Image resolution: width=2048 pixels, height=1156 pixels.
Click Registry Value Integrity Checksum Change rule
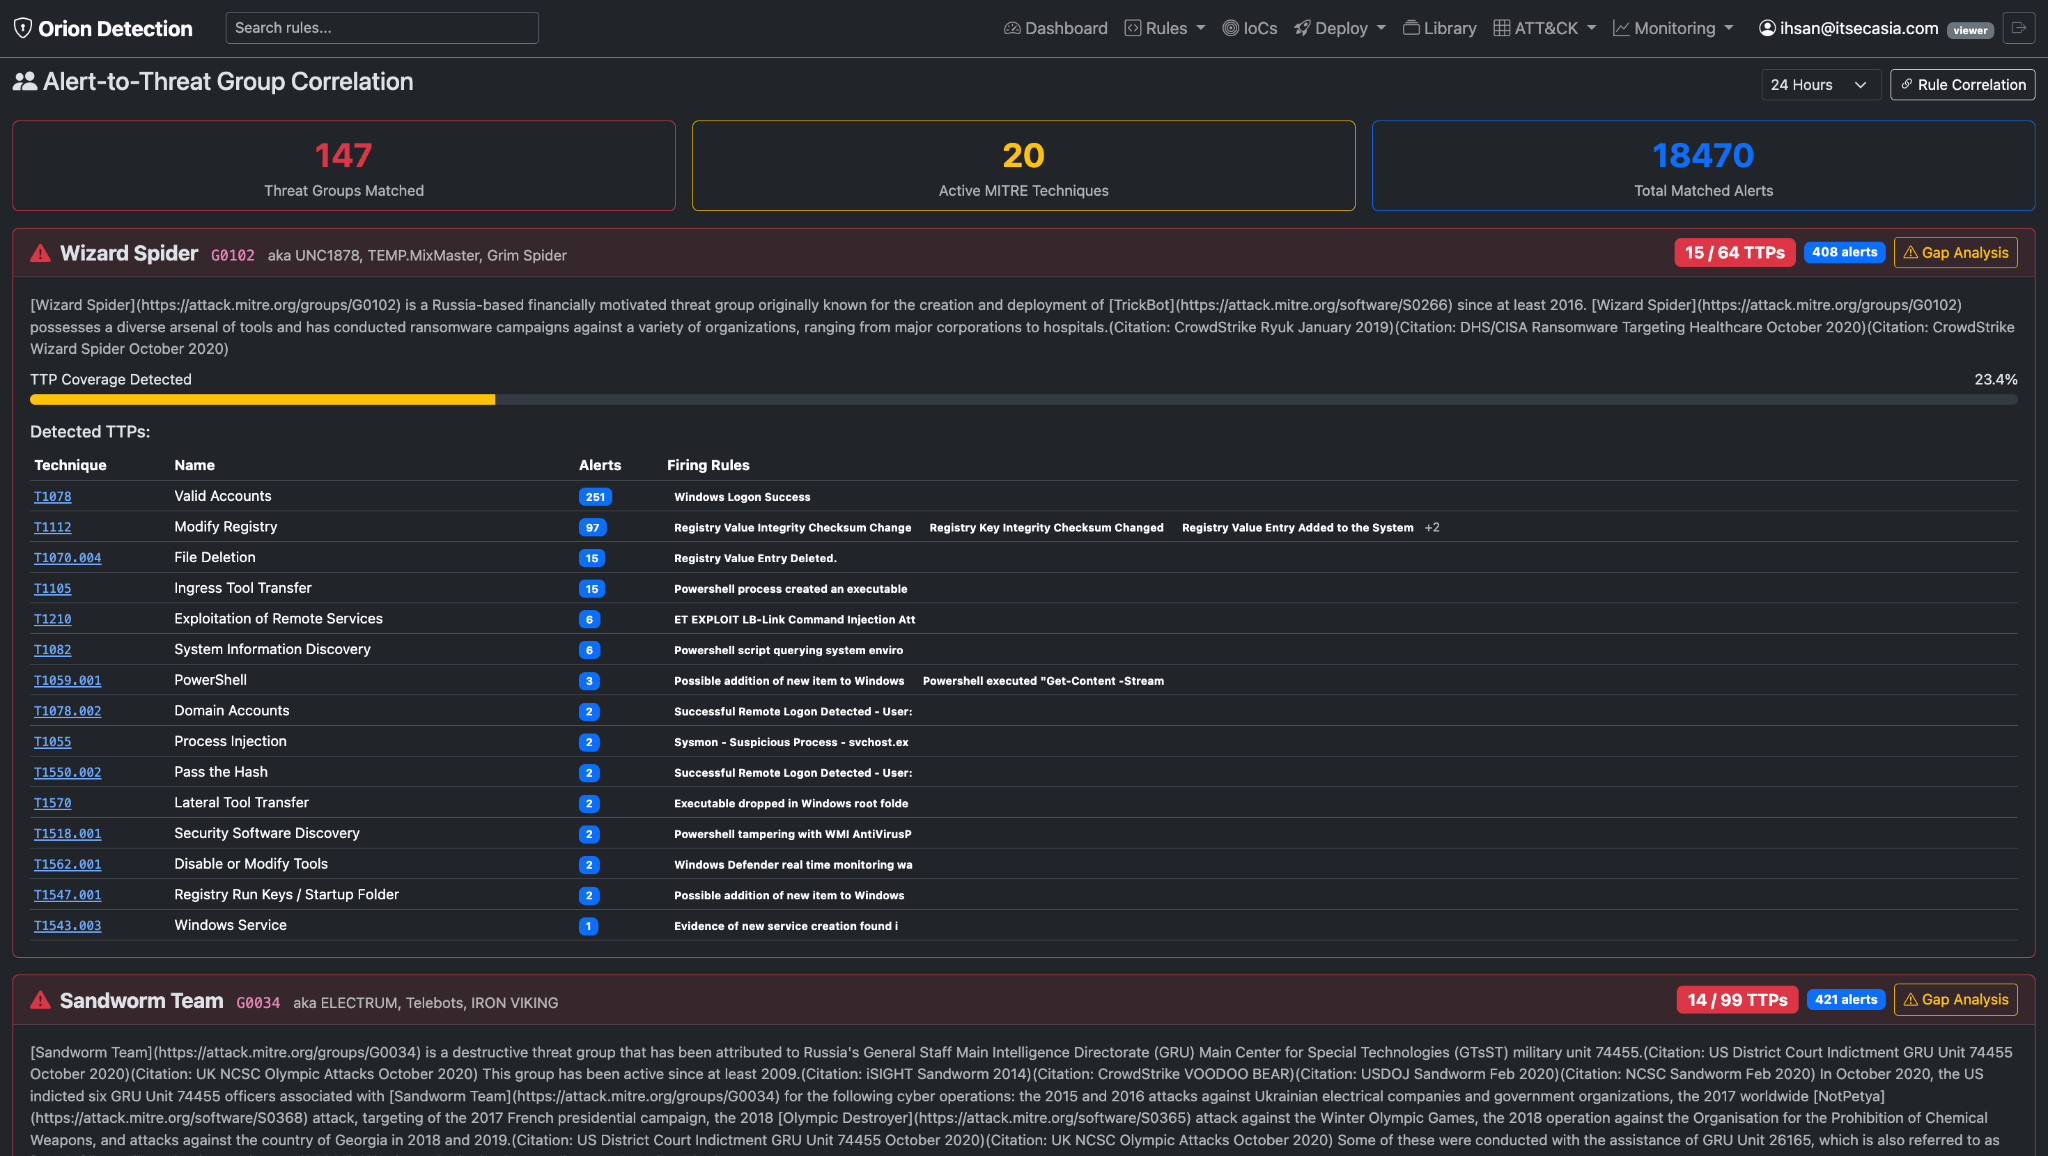pos(793,528)
